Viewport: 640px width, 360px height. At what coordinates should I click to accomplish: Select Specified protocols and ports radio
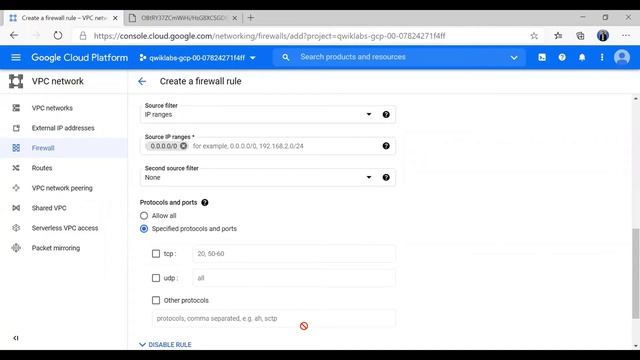click(144, 229)
